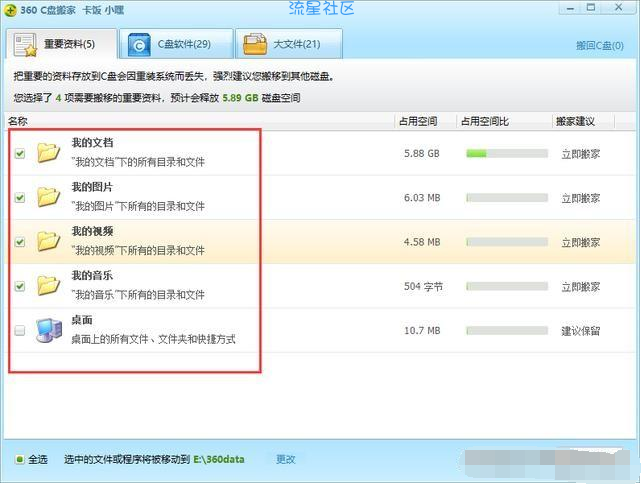This screenshot has width=641, height=484.
Task: Click the 占用空间比 column header
Action: (x=485, y=121)
